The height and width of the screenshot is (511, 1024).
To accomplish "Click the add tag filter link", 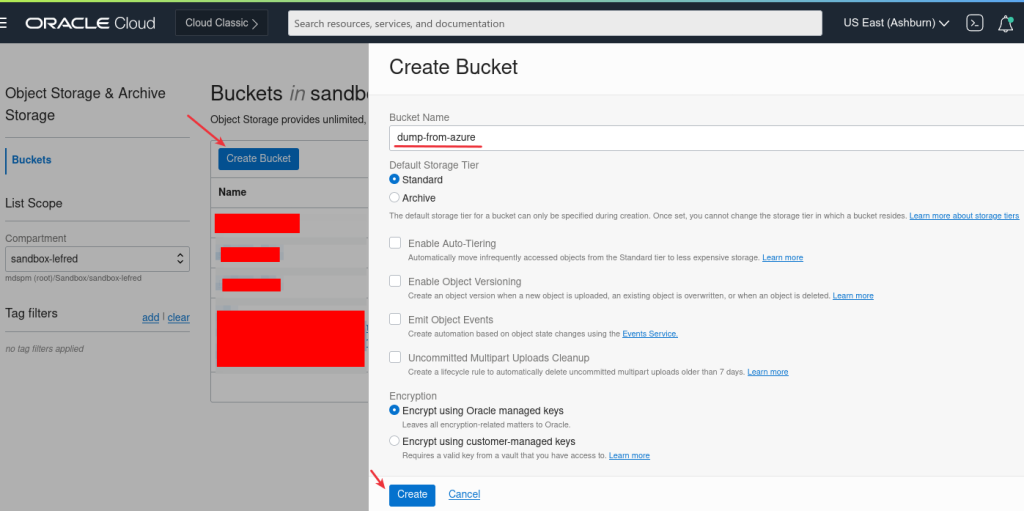I will click(x=151, y=318).
